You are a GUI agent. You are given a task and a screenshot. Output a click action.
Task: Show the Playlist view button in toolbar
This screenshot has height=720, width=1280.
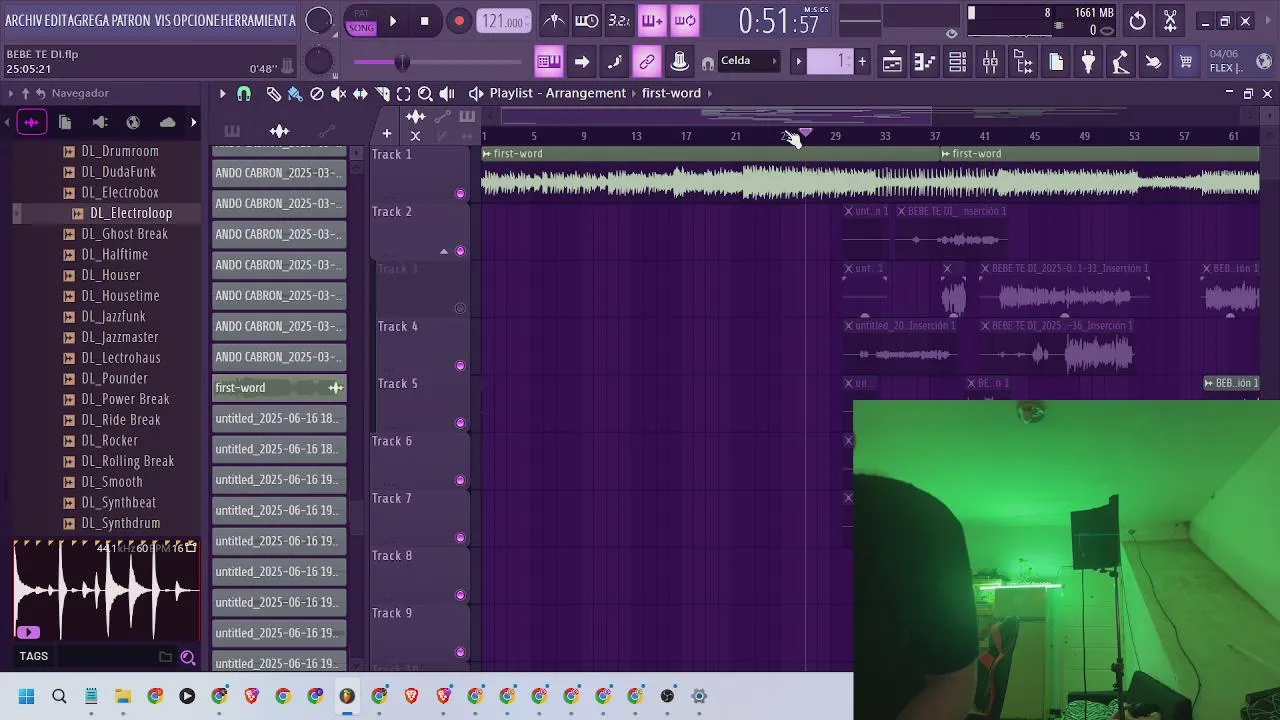pos(892,62)
